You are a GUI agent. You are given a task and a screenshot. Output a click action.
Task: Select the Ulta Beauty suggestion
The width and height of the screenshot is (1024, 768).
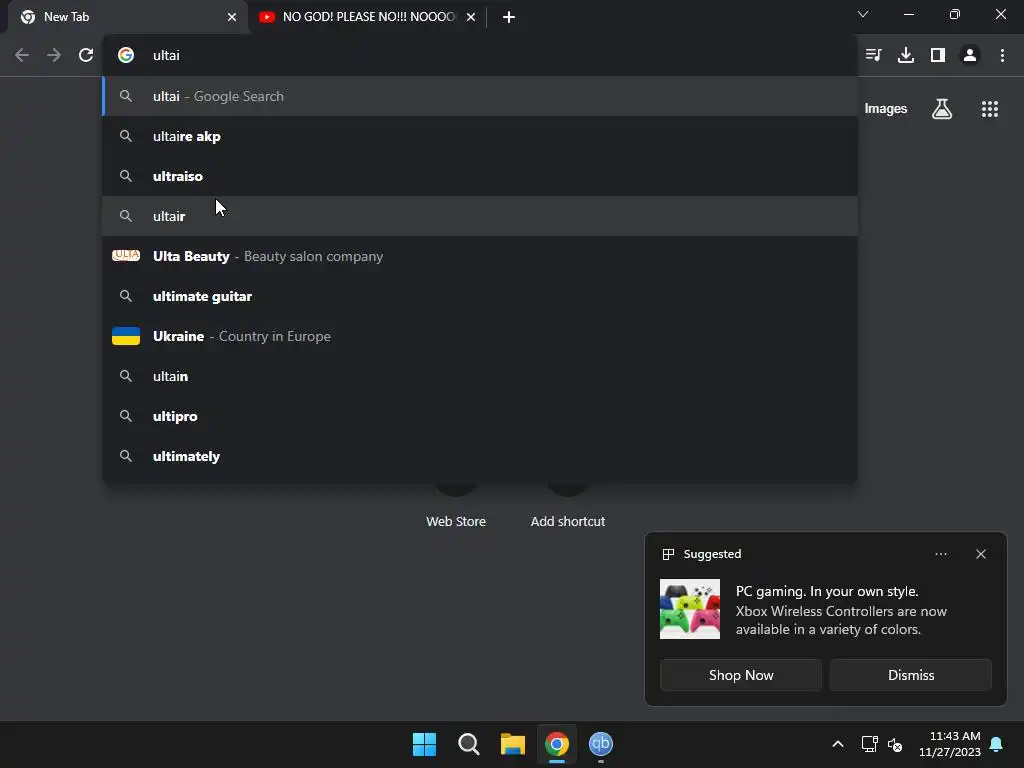pyautogui.click(x=480, y=256)
